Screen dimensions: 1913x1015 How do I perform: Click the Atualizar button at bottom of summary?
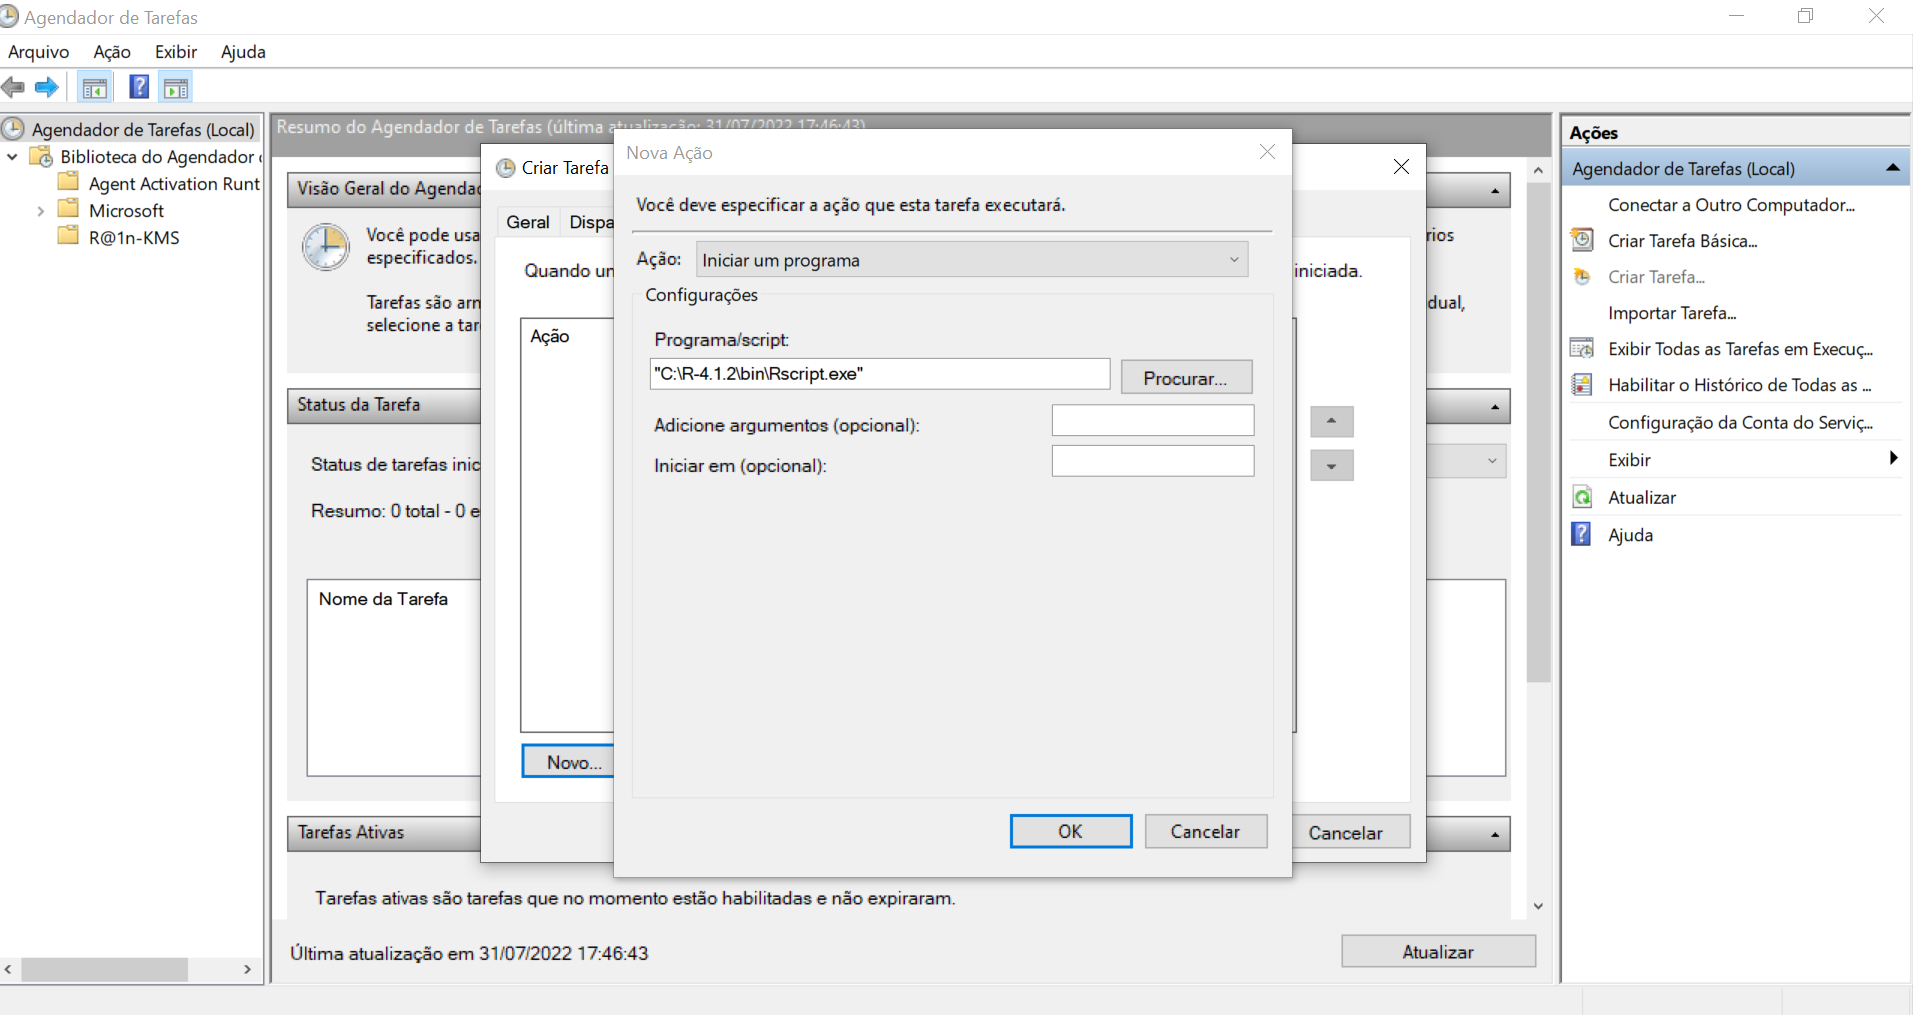pos(1438,951)
